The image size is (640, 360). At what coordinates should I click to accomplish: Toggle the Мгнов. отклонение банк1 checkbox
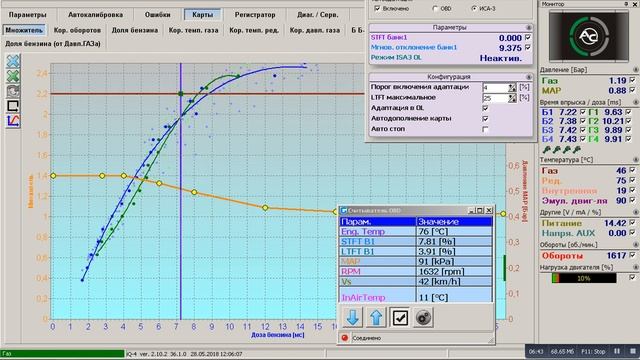(528, 48)
